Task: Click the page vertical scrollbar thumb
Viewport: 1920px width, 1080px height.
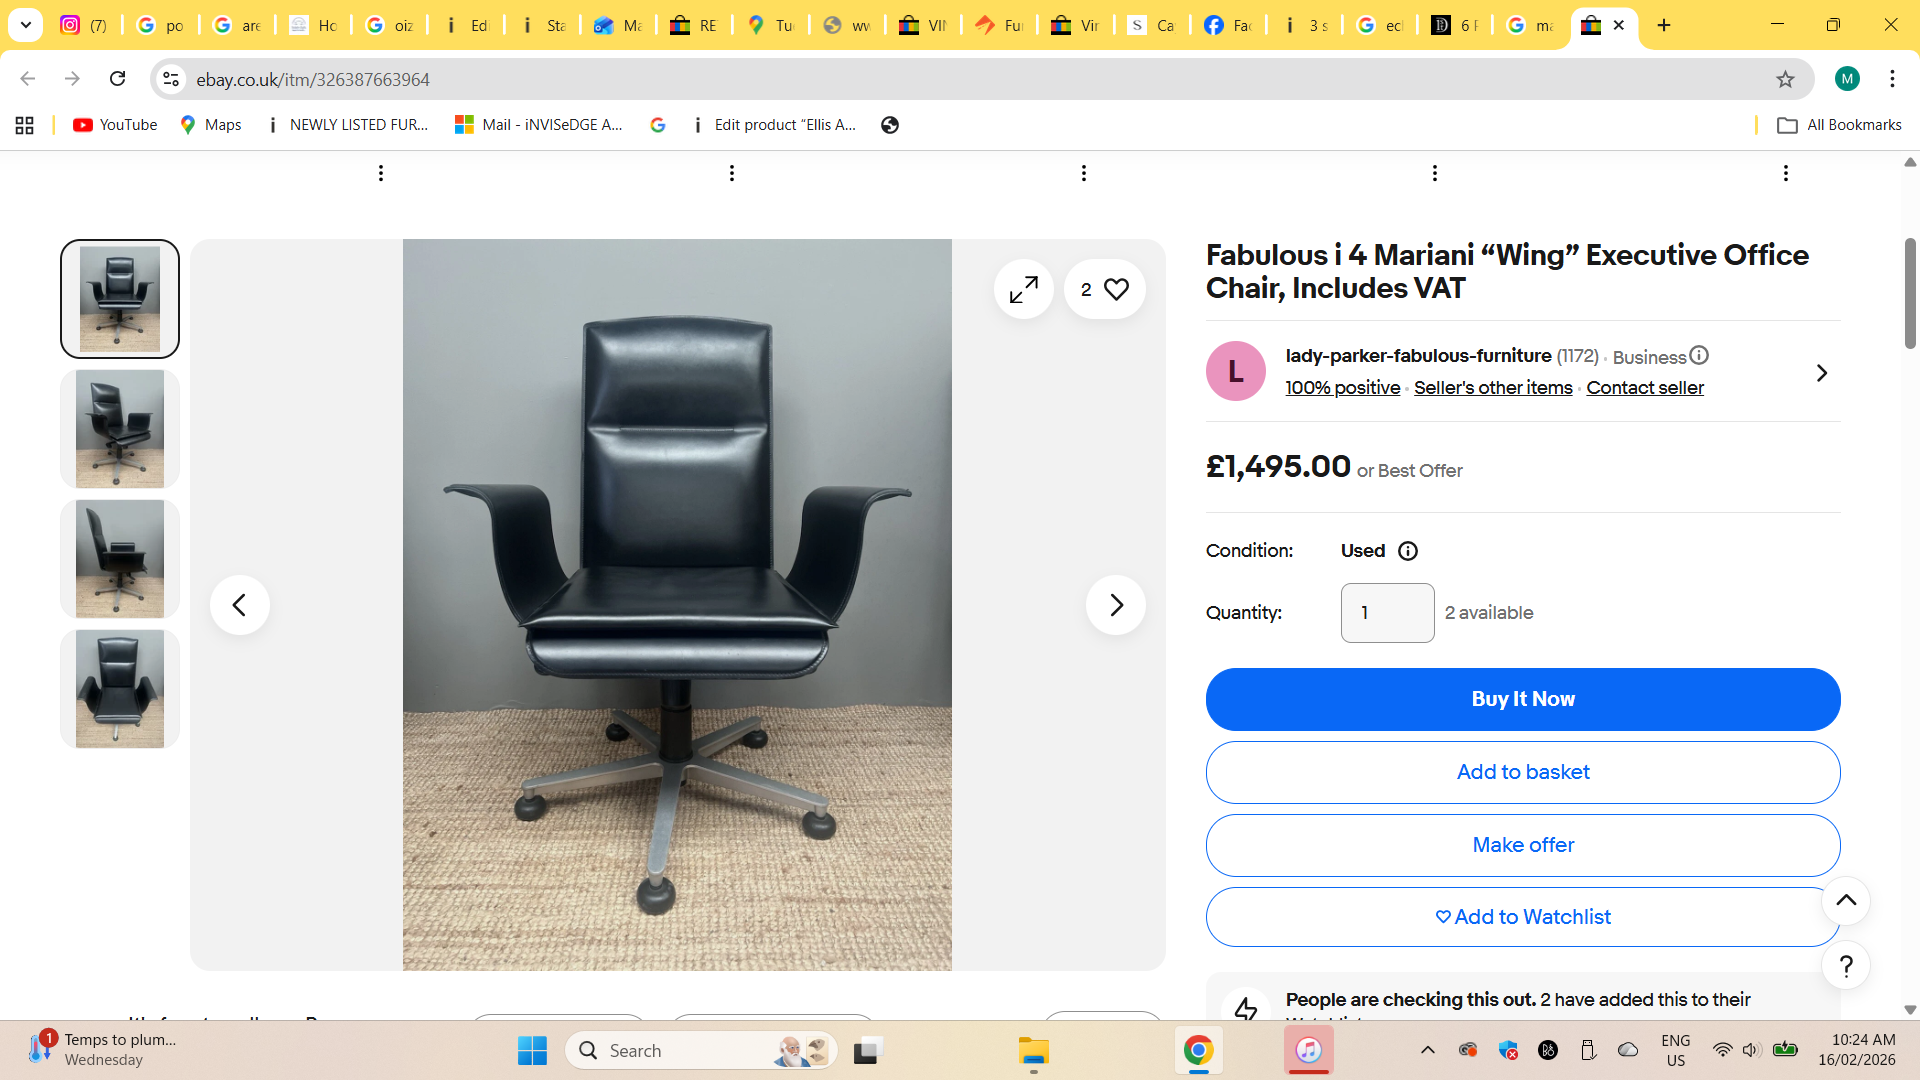Action: 1910,293
